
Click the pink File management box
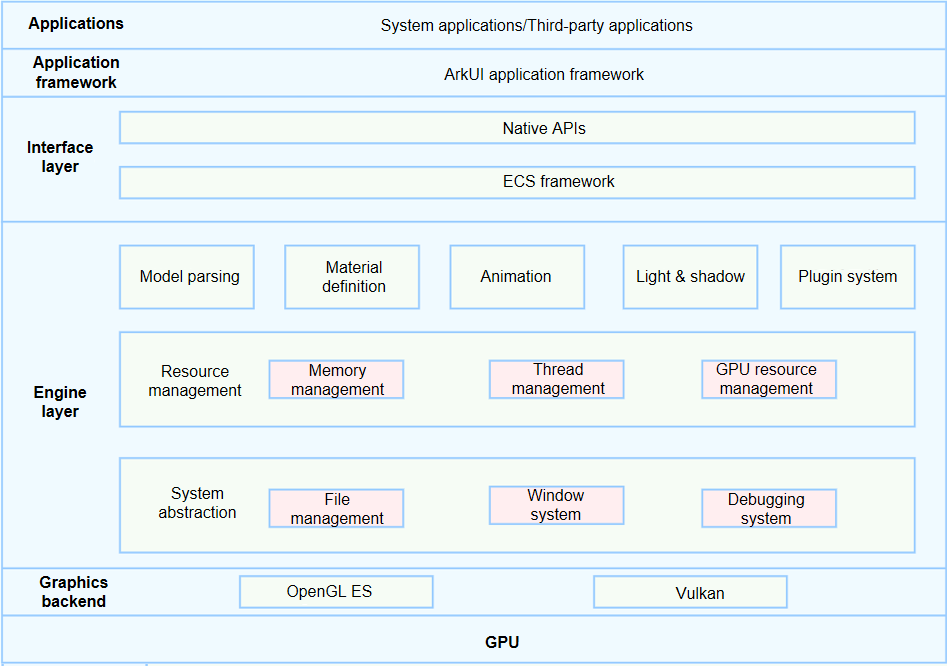(x=337, y=508)
